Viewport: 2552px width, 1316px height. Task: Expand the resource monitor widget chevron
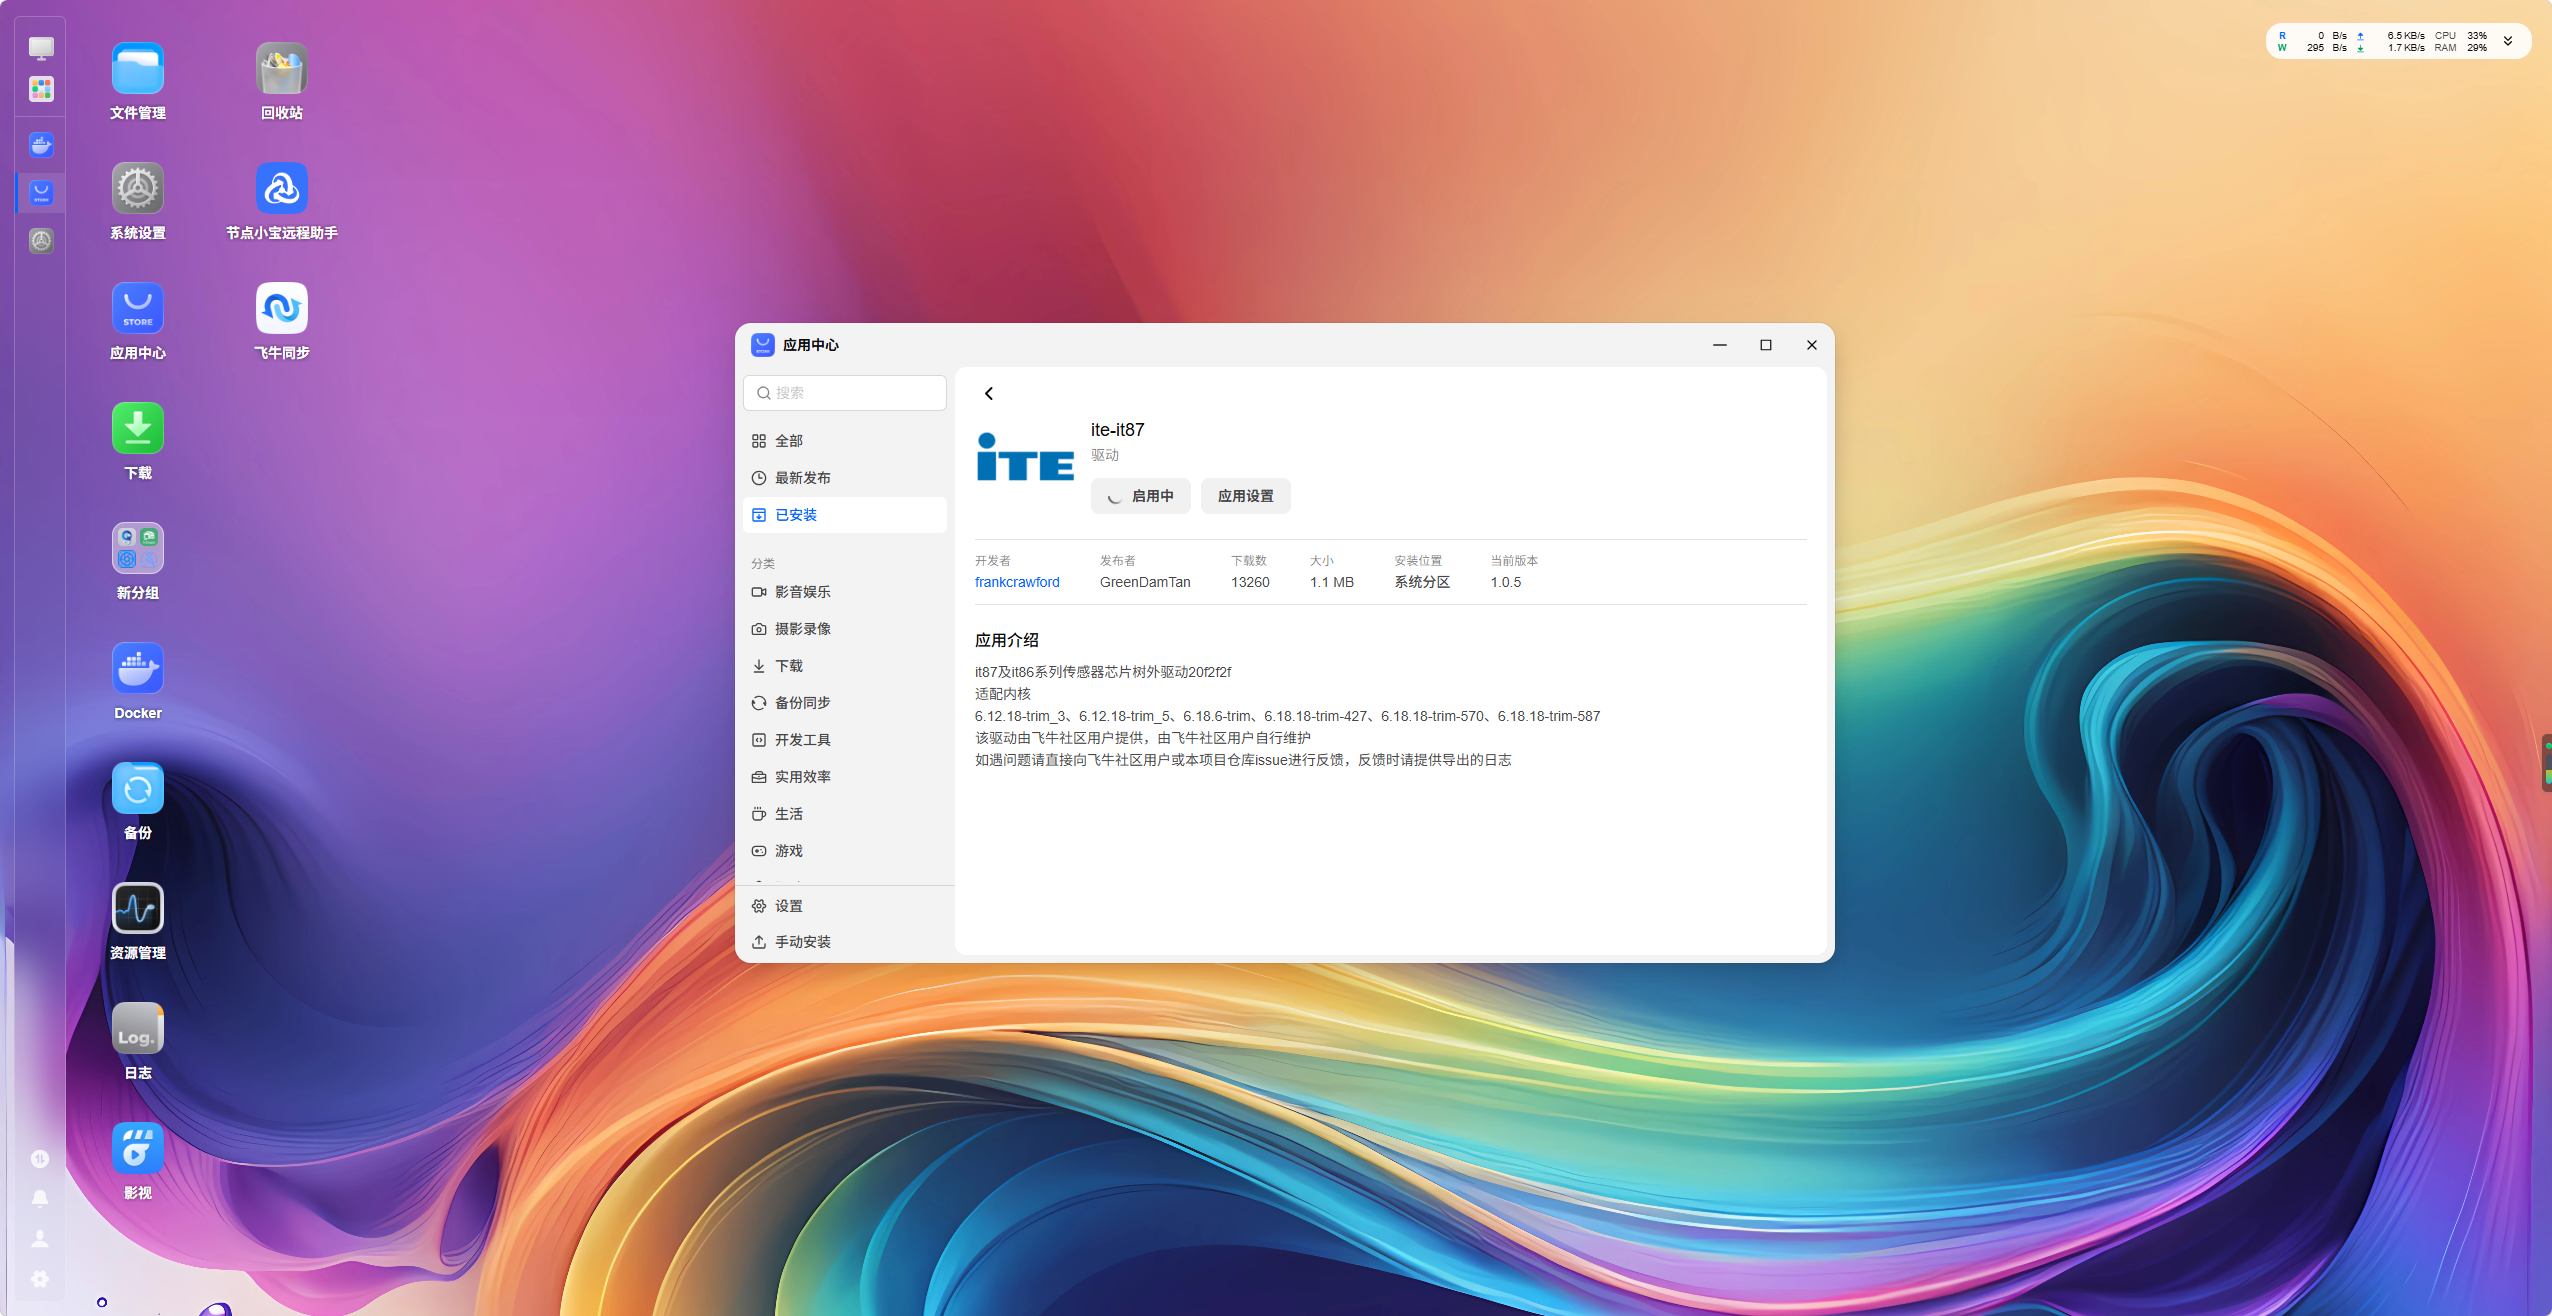[2508, 41]
